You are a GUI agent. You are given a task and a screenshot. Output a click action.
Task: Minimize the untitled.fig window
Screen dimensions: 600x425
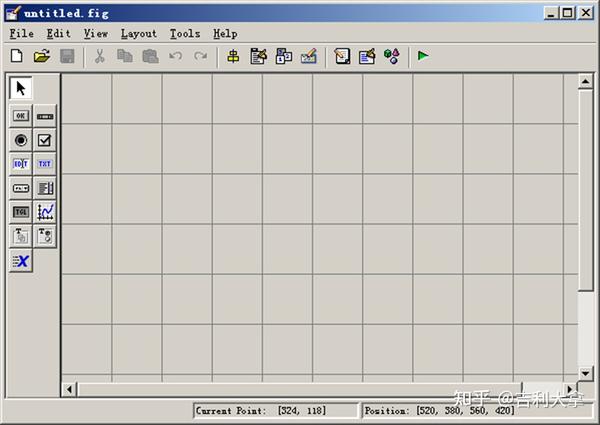[x=551, y=13]
